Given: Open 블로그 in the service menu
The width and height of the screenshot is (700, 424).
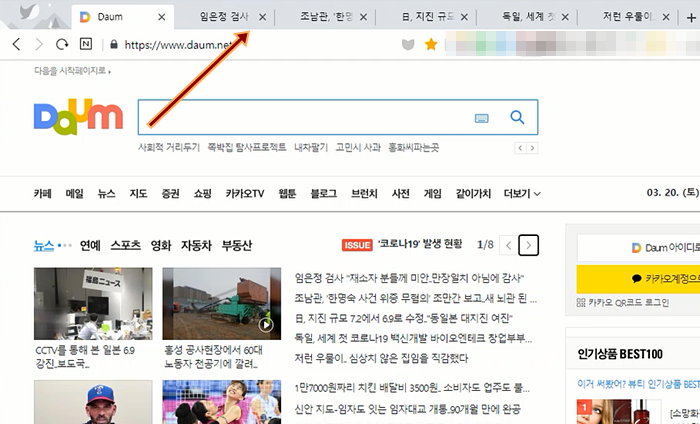Looking at the screenshot, I should [x=324, y=193].
